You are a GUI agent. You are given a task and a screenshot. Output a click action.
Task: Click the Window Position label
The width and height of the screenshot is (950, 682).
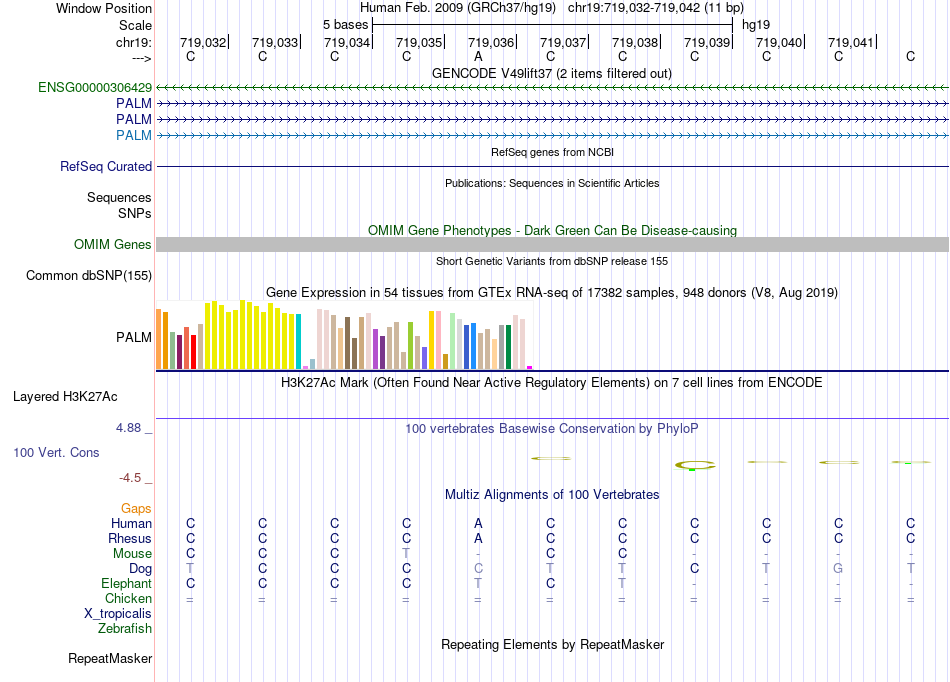click(x=104, y=8)
